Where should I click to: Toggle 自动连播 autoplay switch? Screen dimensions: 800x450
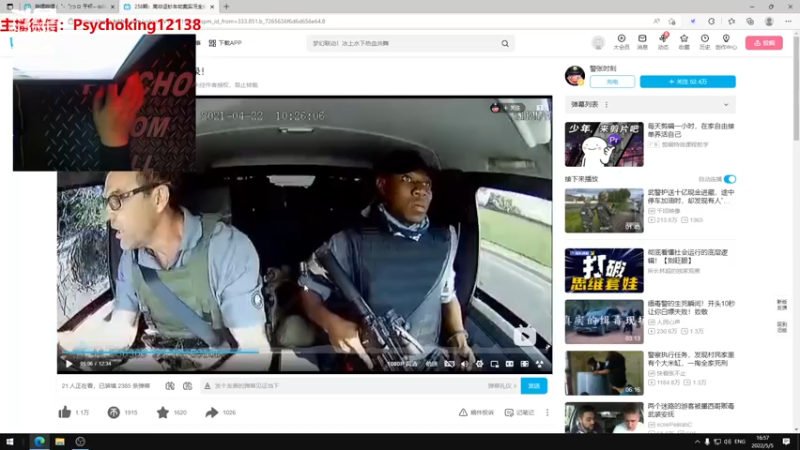[x=730, y=179]
